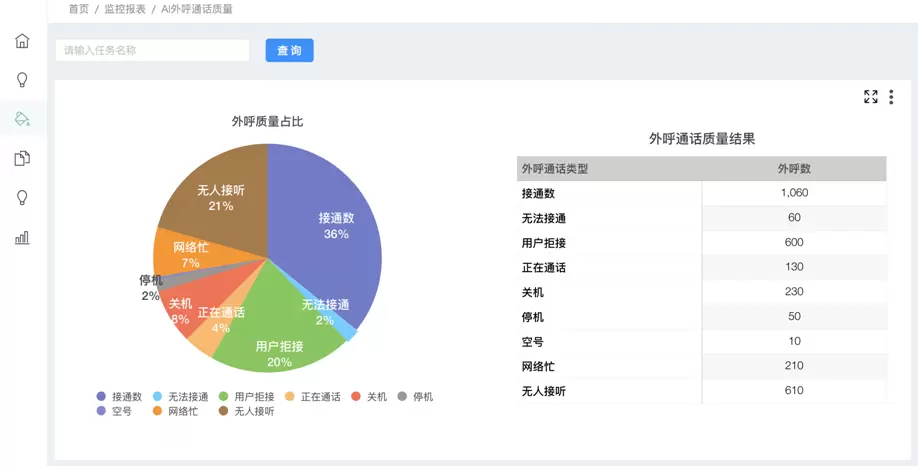Click the 外呼通话类型 column header
Image resolution: width=918 pixels, height=466 pixels.
click(555, 169)
